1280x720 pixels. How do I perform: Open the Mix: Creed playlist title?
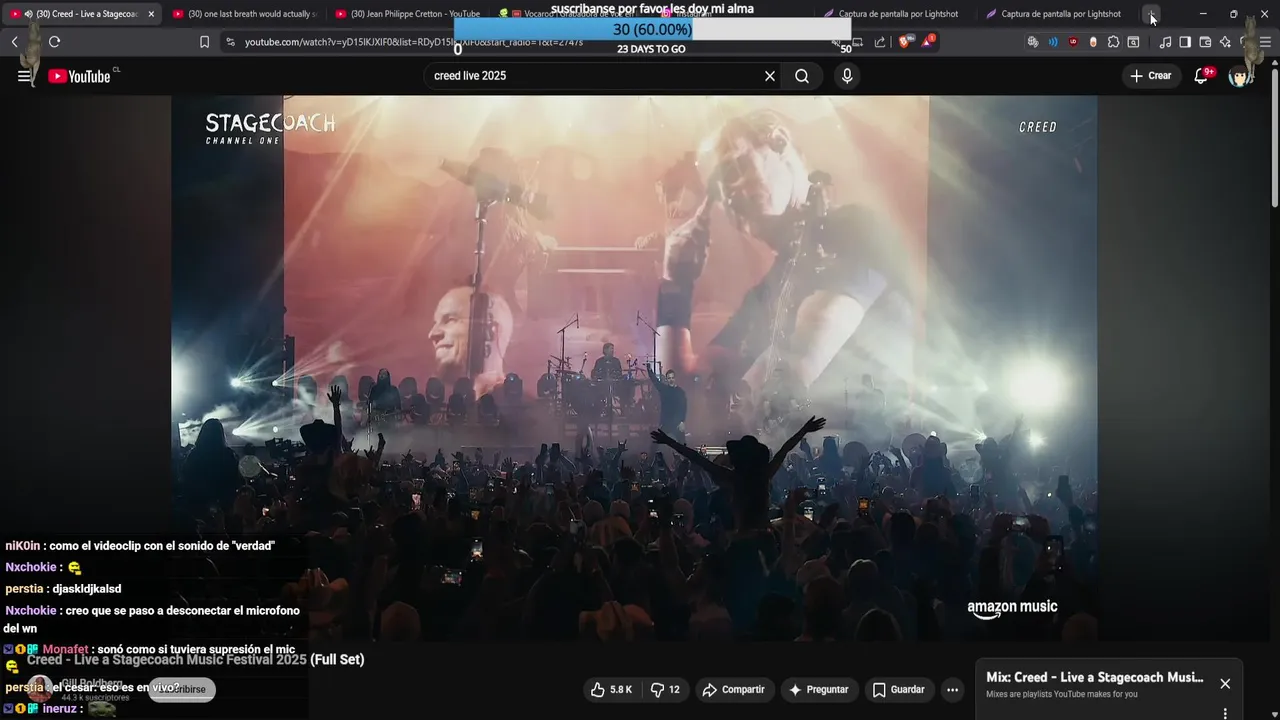click(x=1094, y=677)
